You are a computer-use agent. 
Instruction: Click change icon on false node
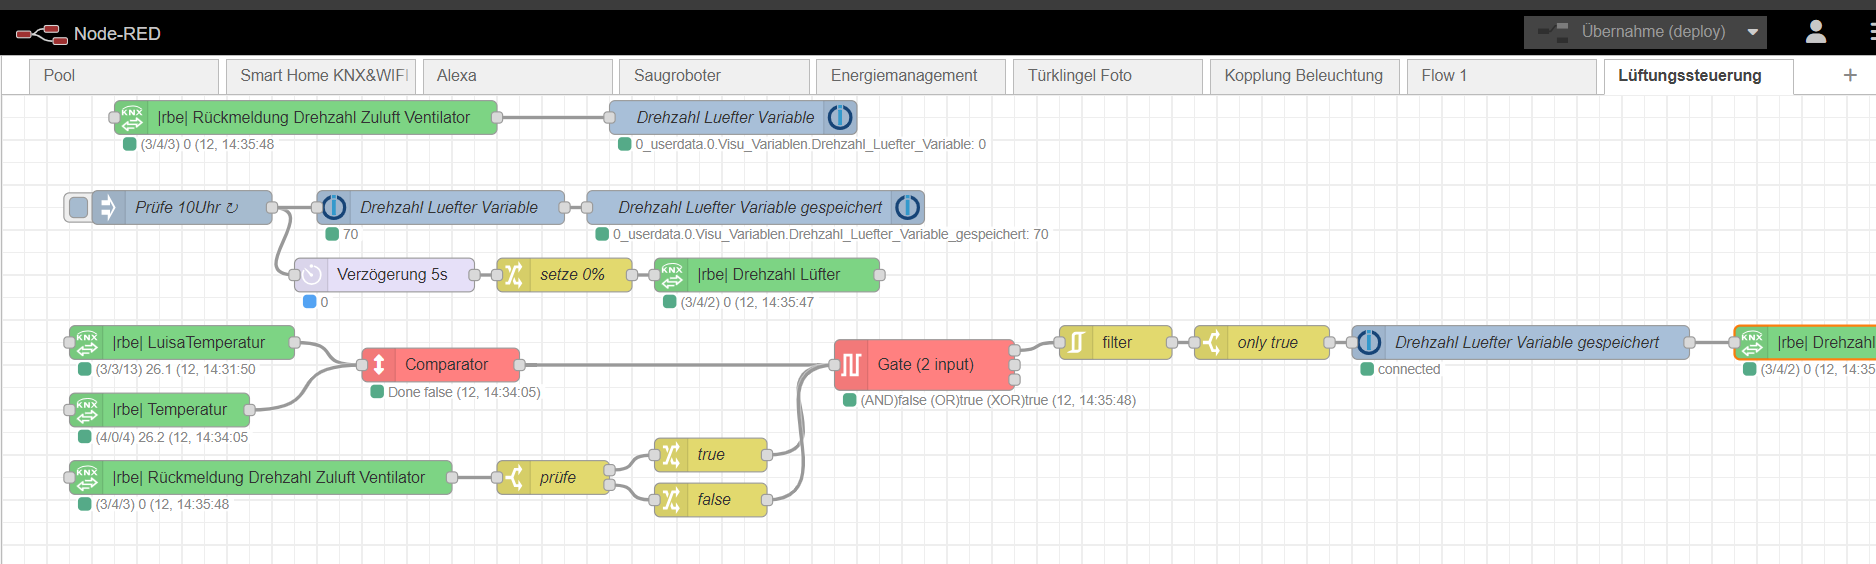pos(671,499)
